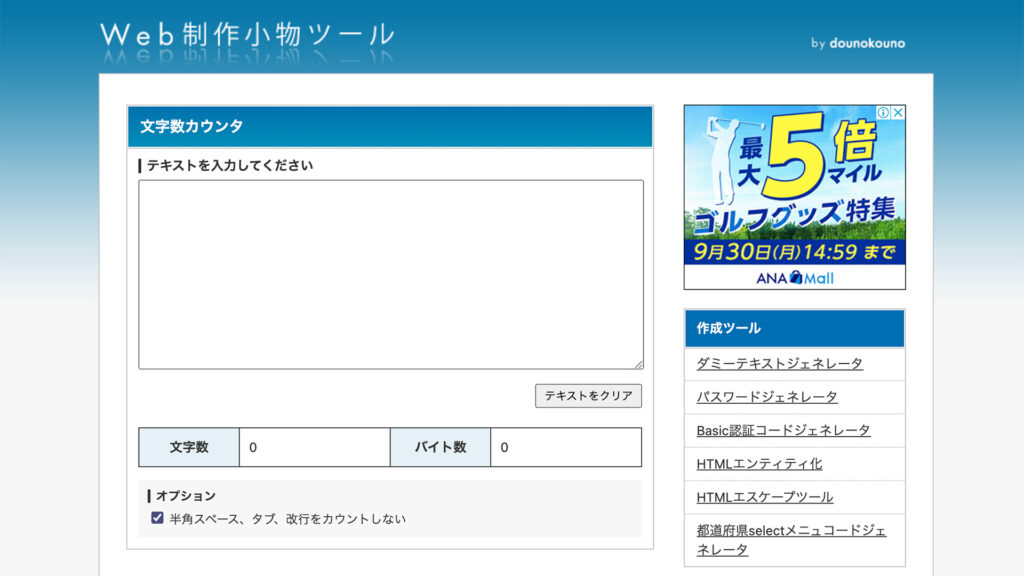Image resolution: width=1024 pixels, height=576 pixels.
Task: Click the バイト数 count value cell
Action: (566, 447)
